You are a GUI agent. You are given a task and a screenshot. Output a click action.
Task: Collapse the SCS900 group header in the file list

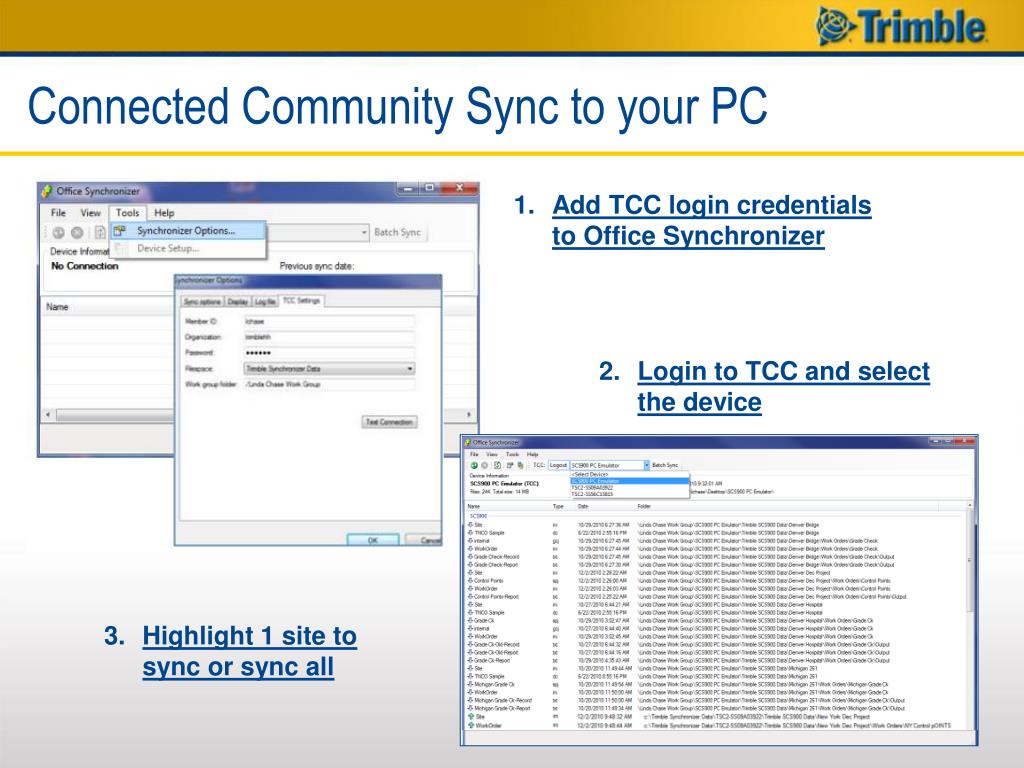pos(478,516)
